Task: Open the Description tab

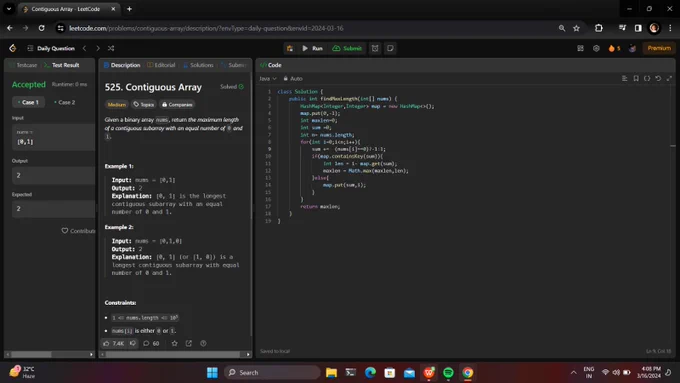Action: point(122,65)
